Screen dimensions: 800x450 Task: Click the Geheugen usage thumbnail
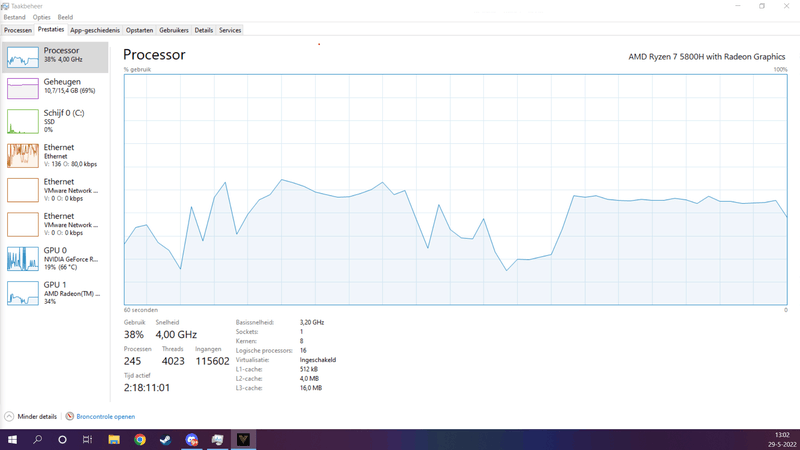(22, 88)
